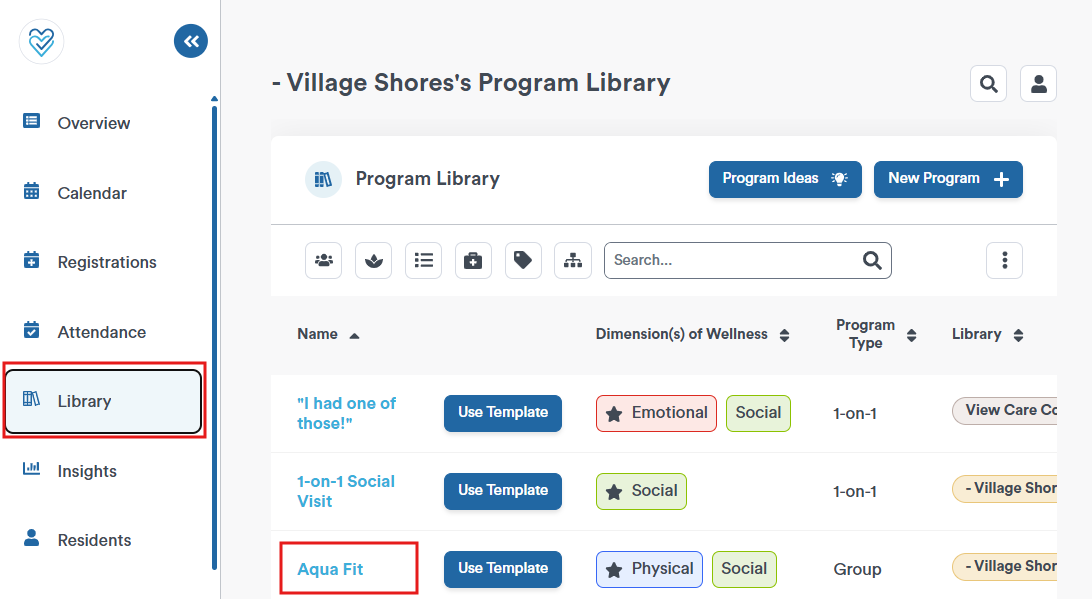Click the program Search input field

(747, 260)
